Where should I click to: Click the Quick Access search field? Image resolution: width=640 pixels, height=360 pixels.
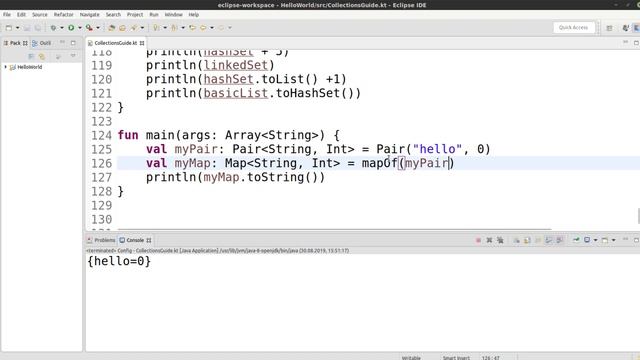(x=573, y=27)
